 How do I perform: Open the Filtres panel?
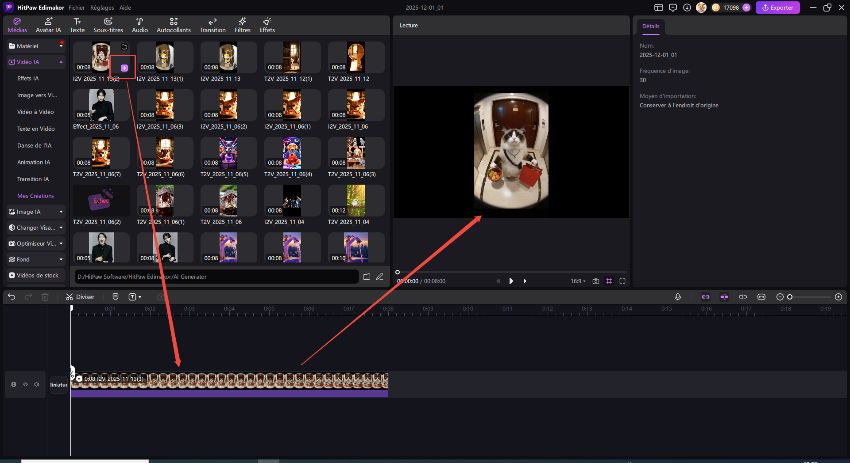pyautogui.click(x=241, y=25)
